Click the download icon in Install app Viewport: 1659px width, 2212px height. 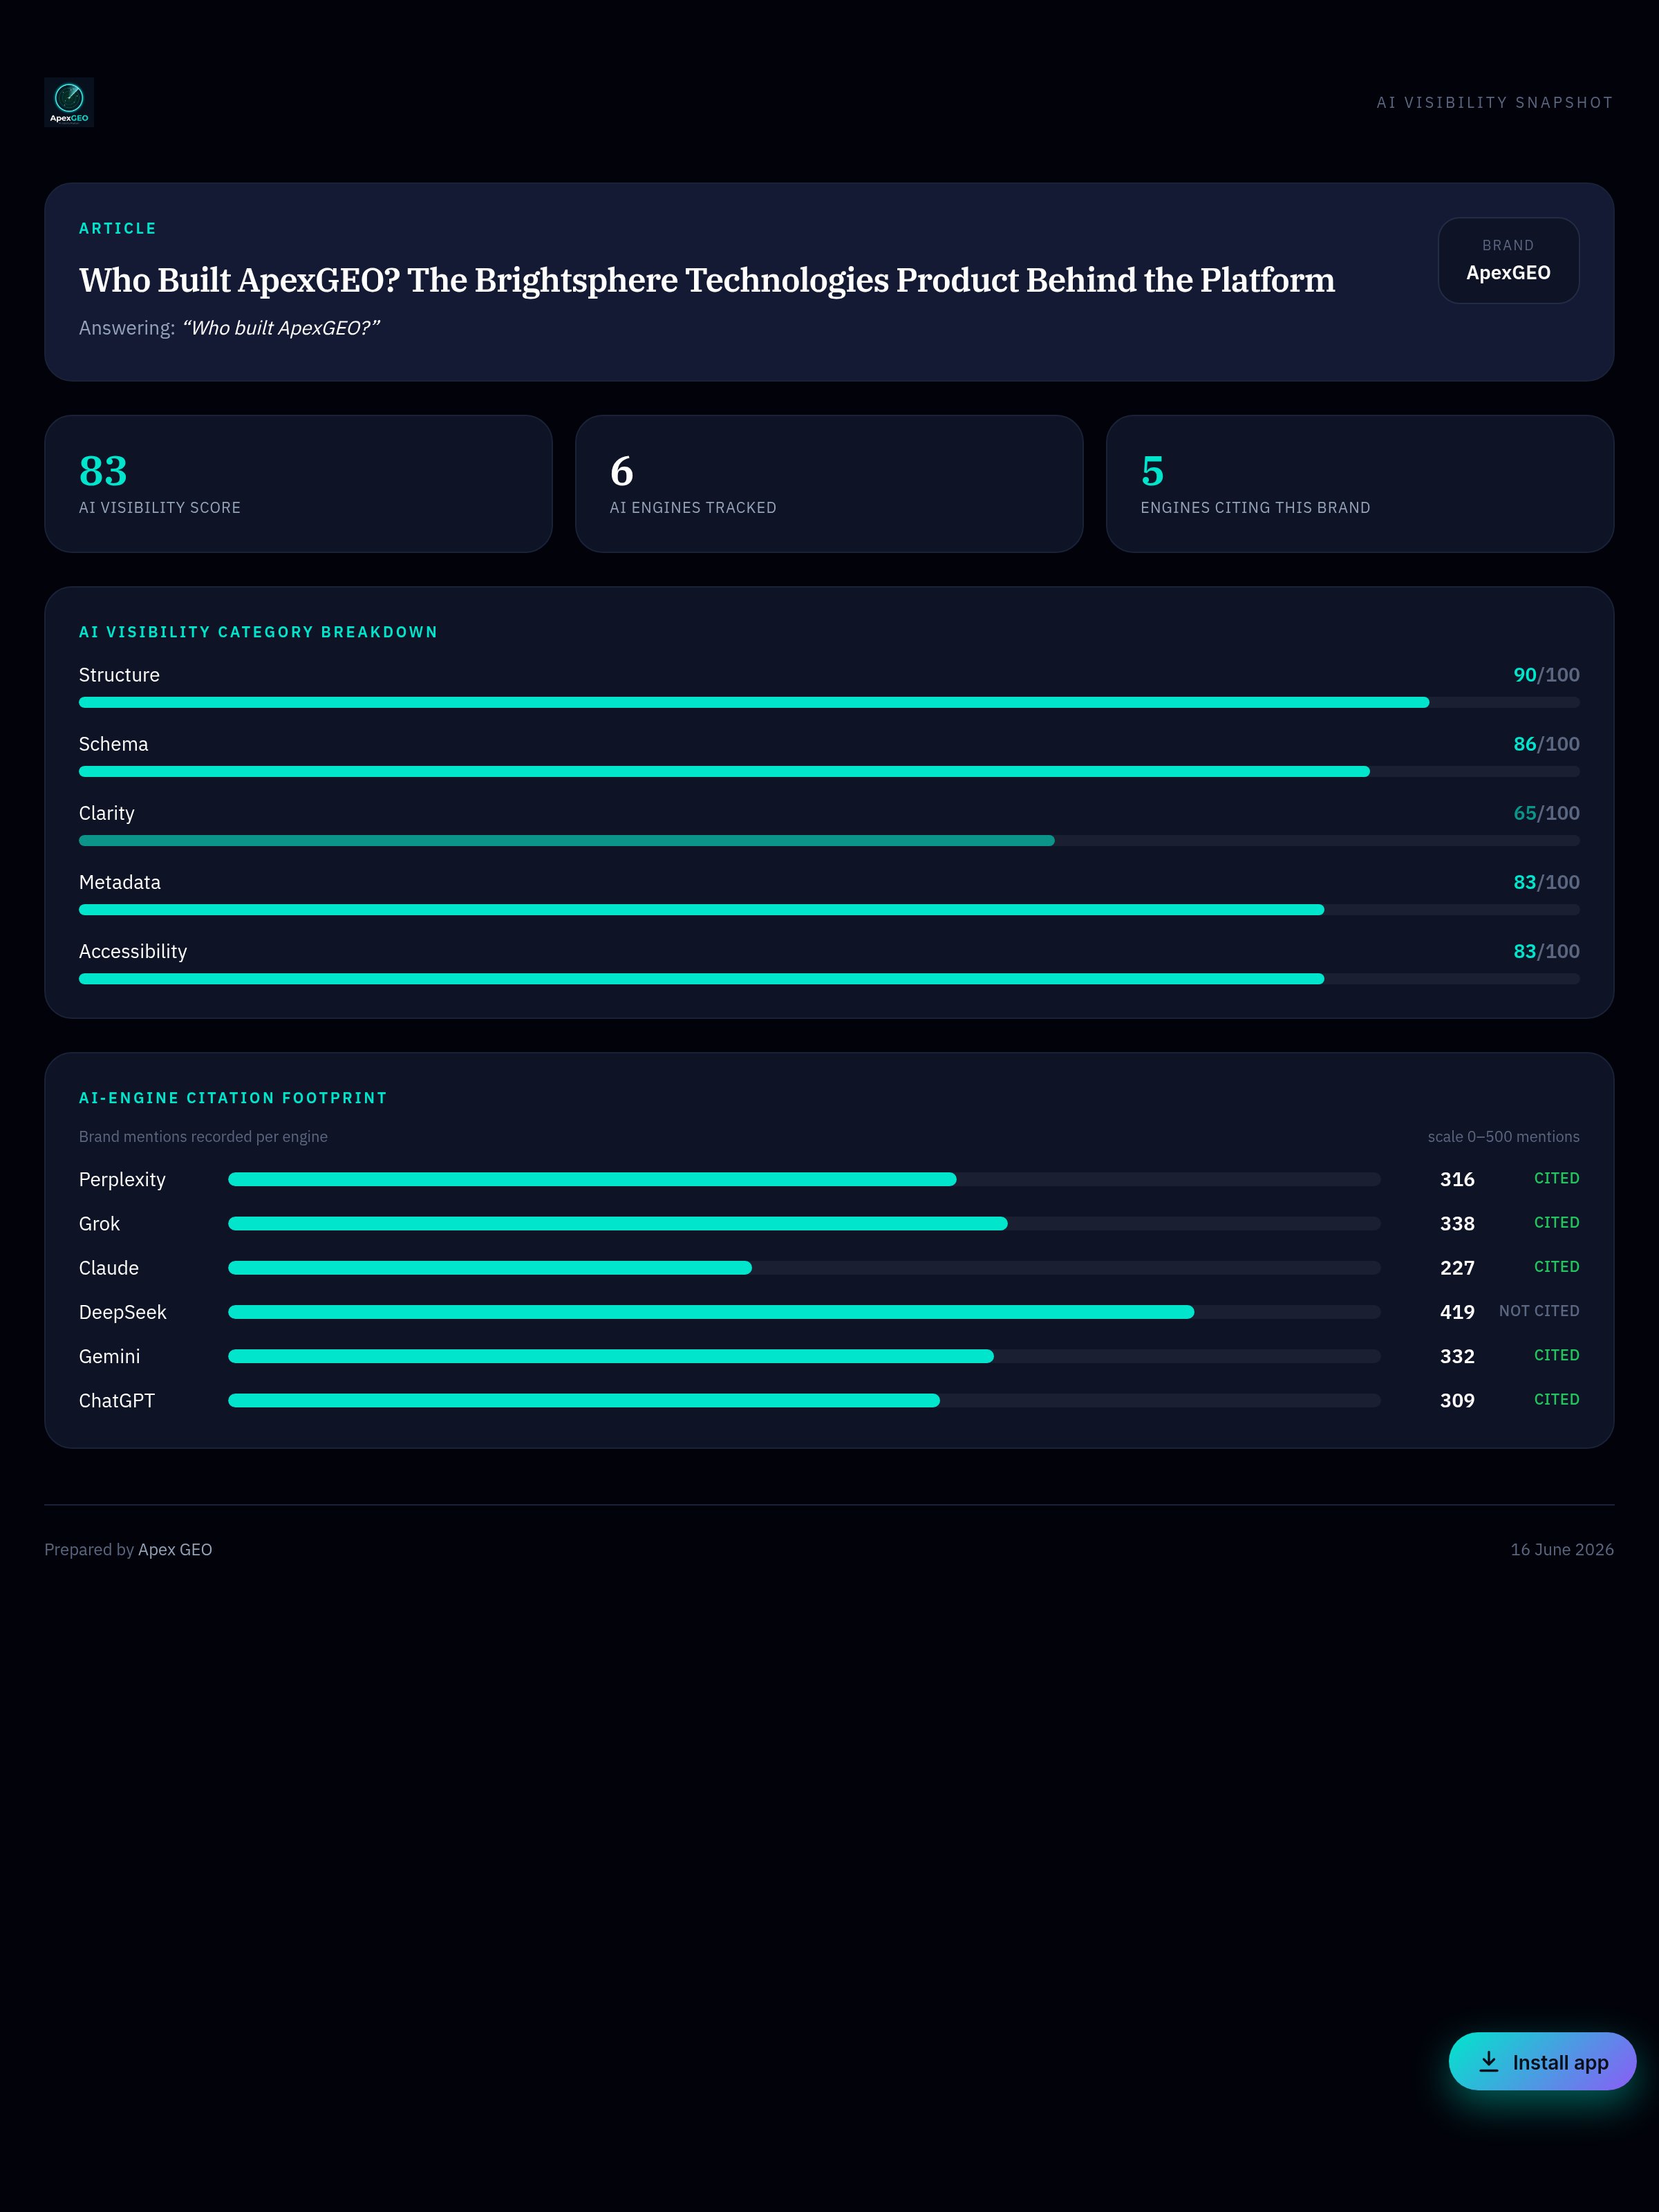pyautogui.click(x=1489, y=2061)
